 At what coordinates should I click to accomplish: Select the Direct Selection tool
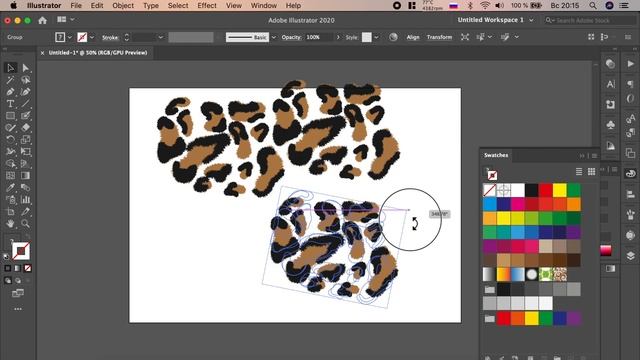(x=25, y=68)
